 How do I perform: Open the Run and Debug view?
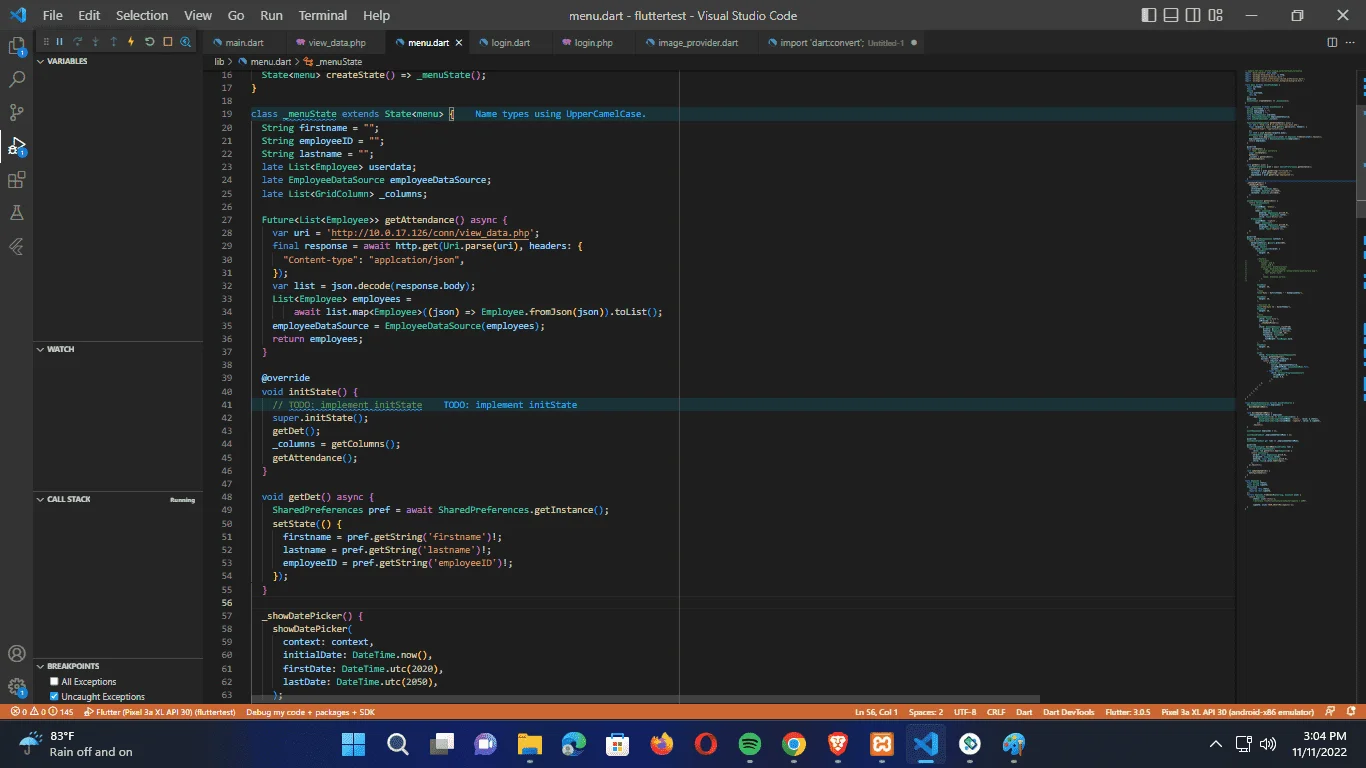(x=16, y=146)
